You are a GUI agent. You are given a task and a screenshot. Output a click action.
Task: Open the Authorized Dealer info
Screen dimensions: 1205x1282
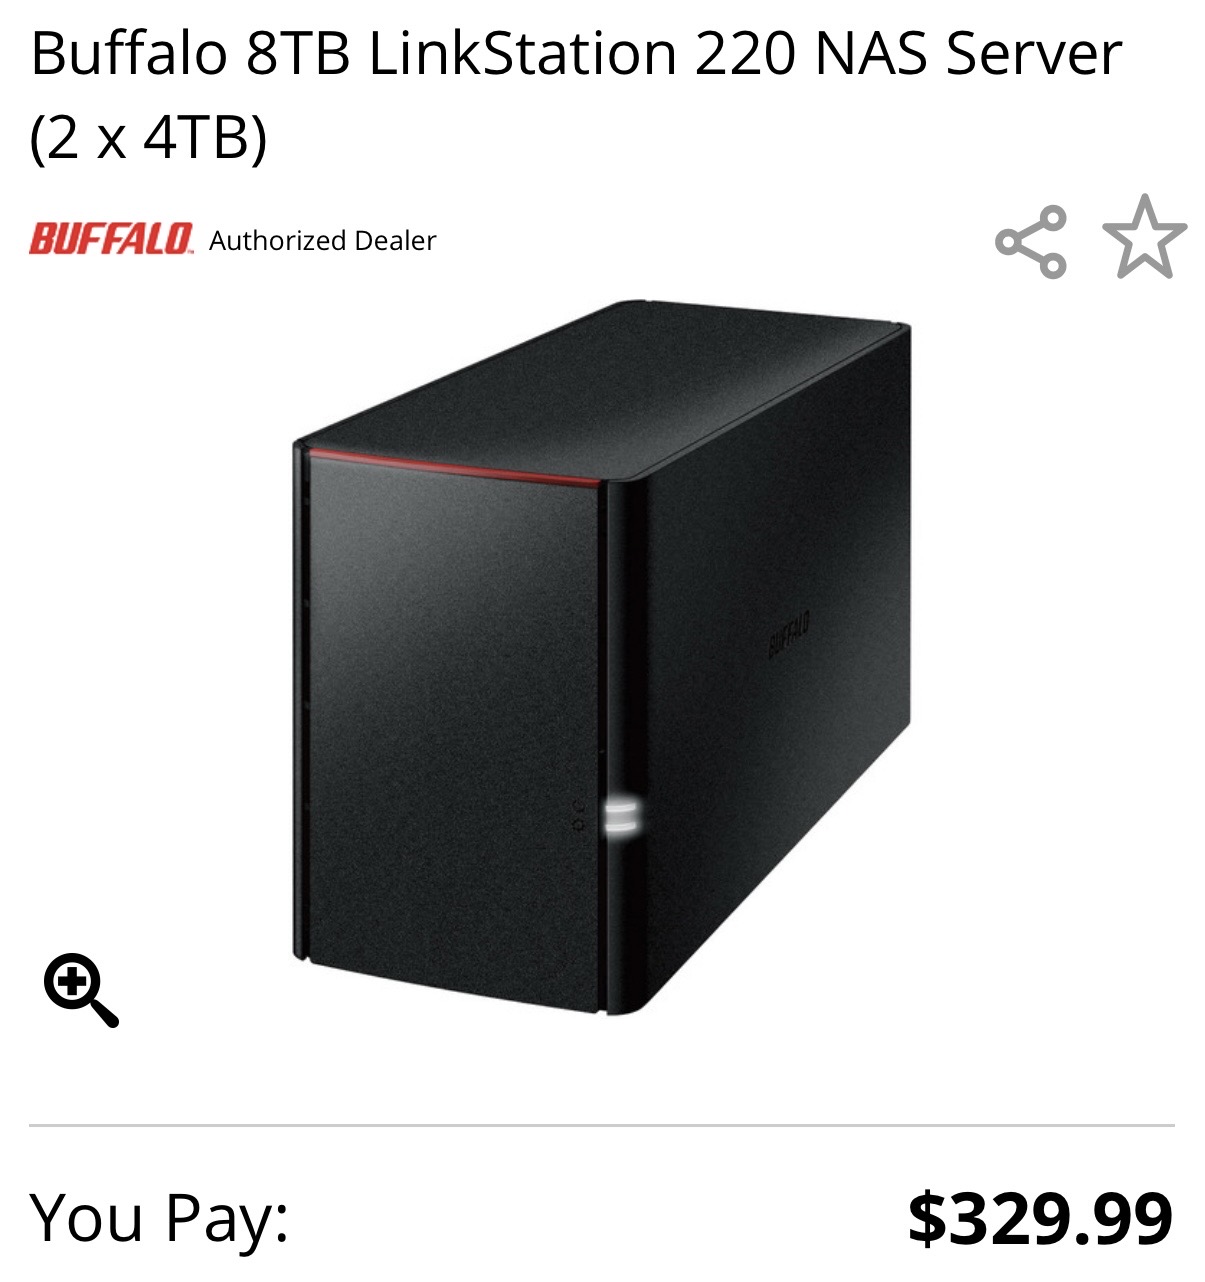pos(323,241)
